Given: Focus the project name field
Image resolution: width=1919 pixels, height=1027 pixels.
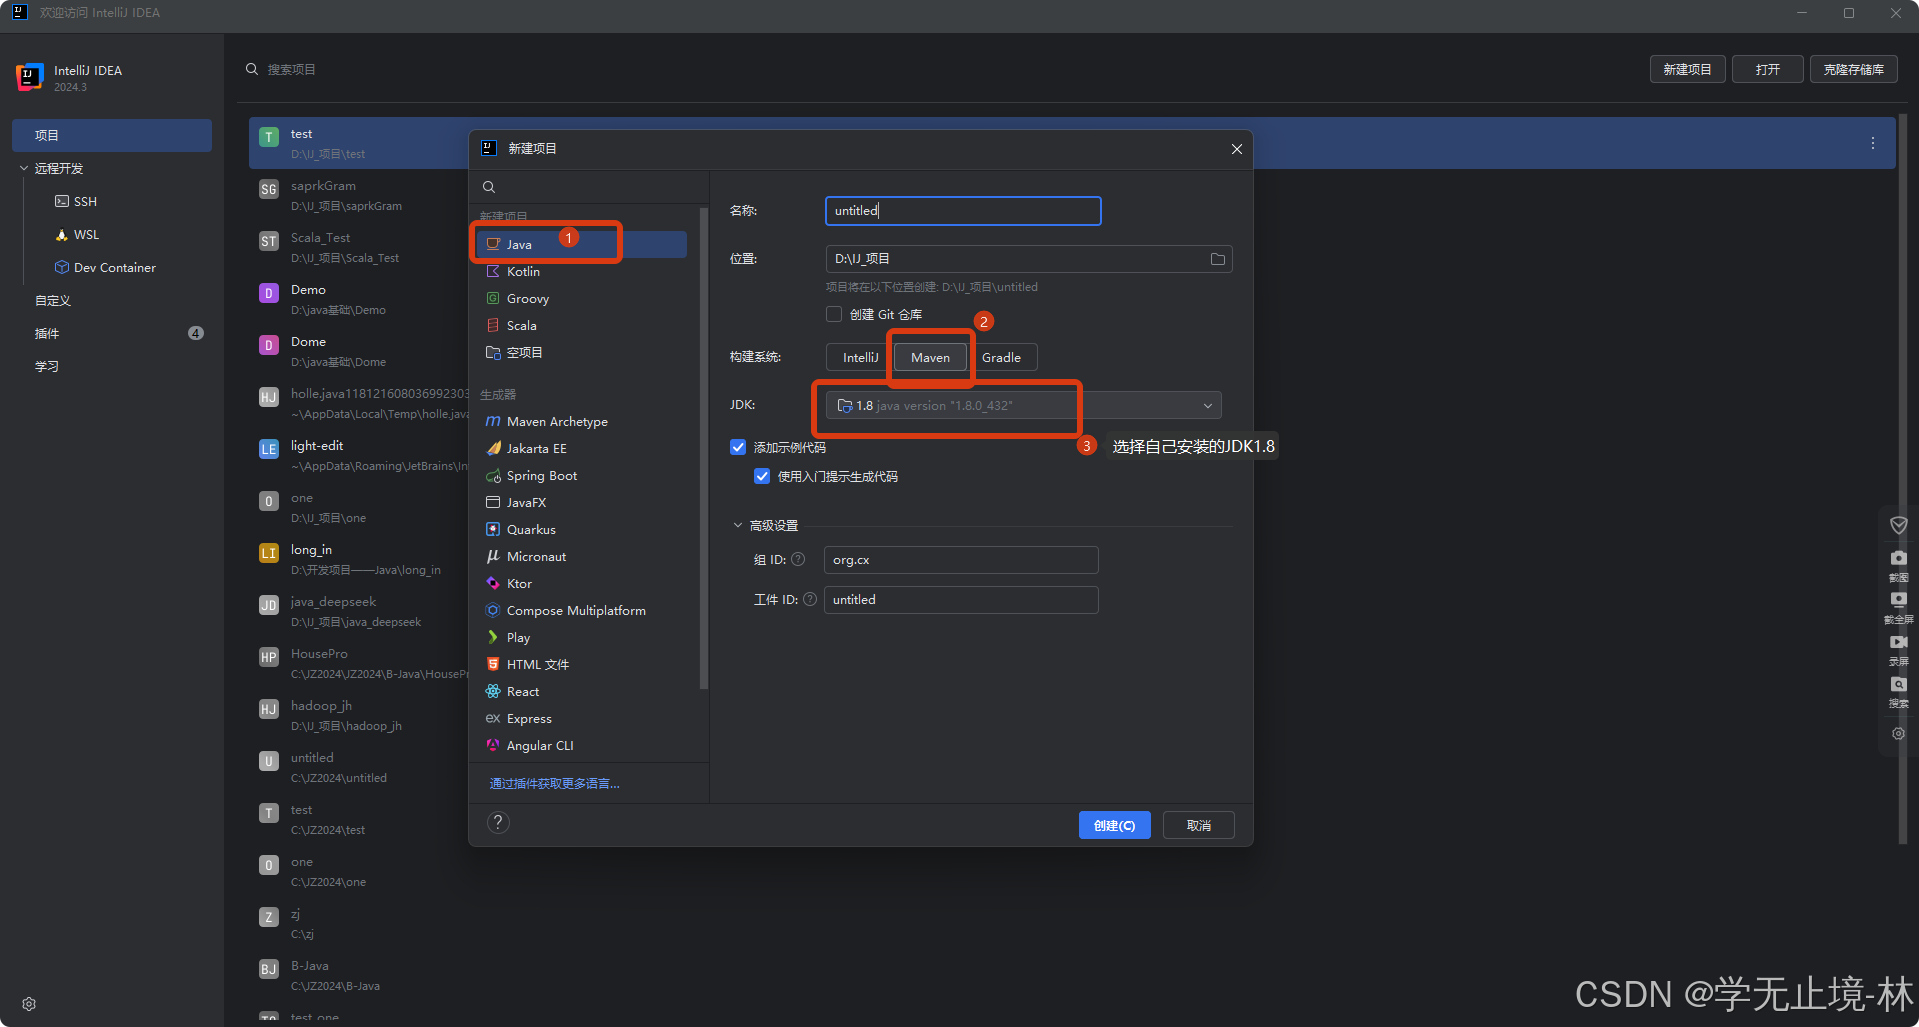Looking at the screenshot, I should click(963, 211).
